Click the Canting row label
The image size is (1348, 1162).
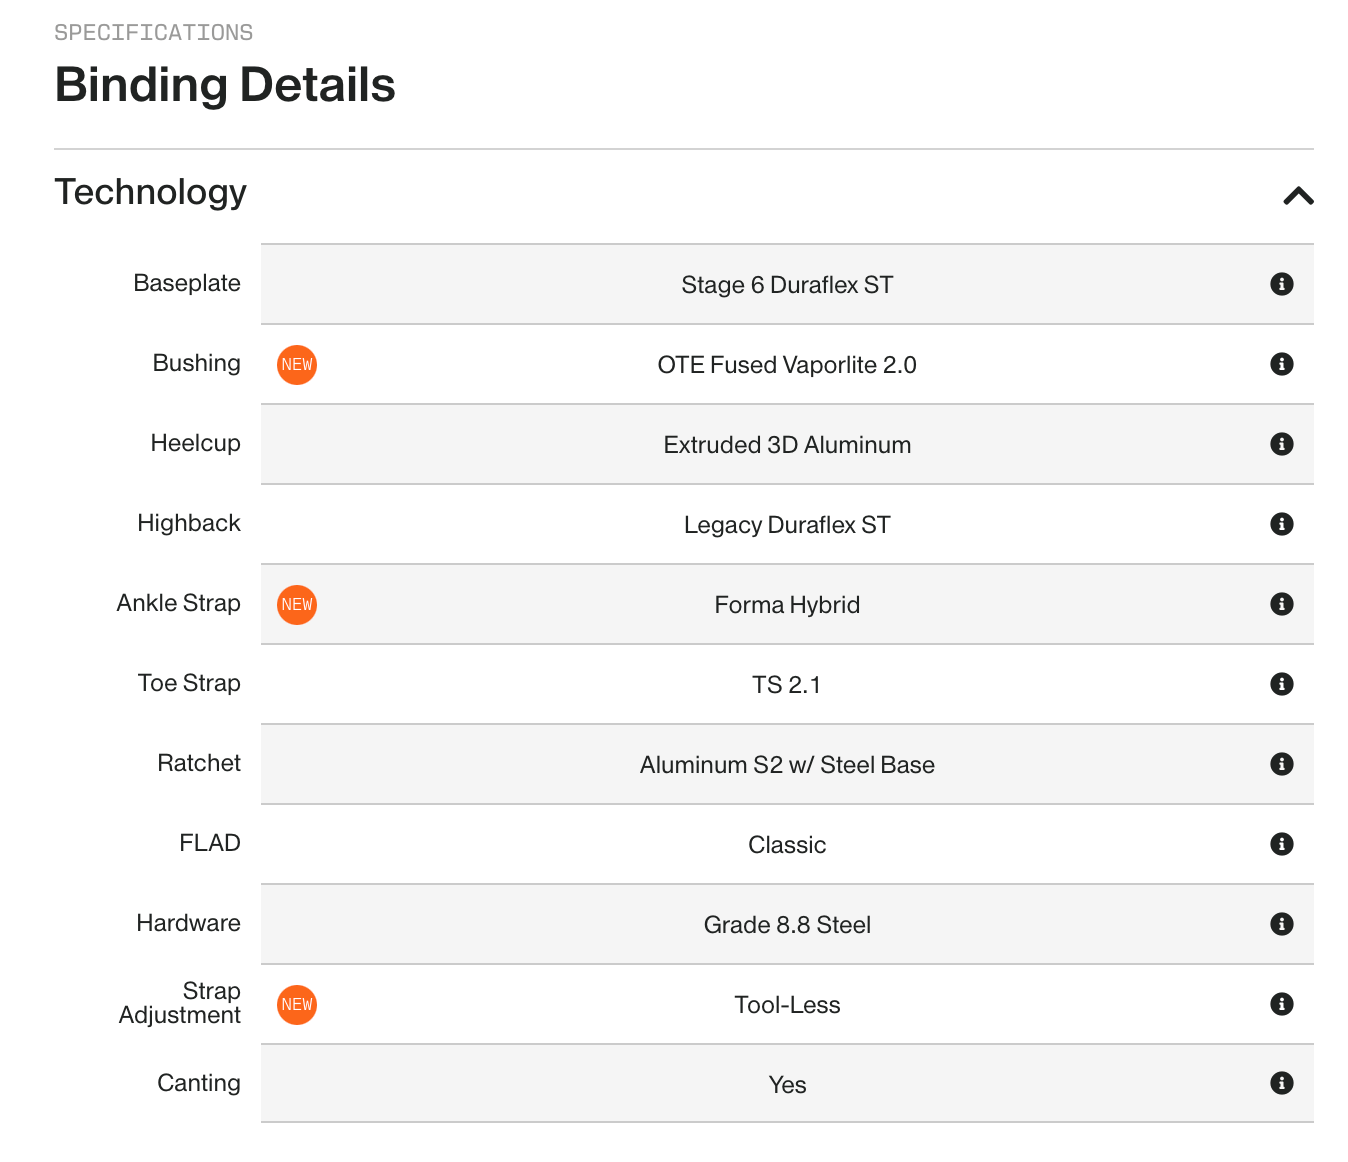coord(198,1083)
